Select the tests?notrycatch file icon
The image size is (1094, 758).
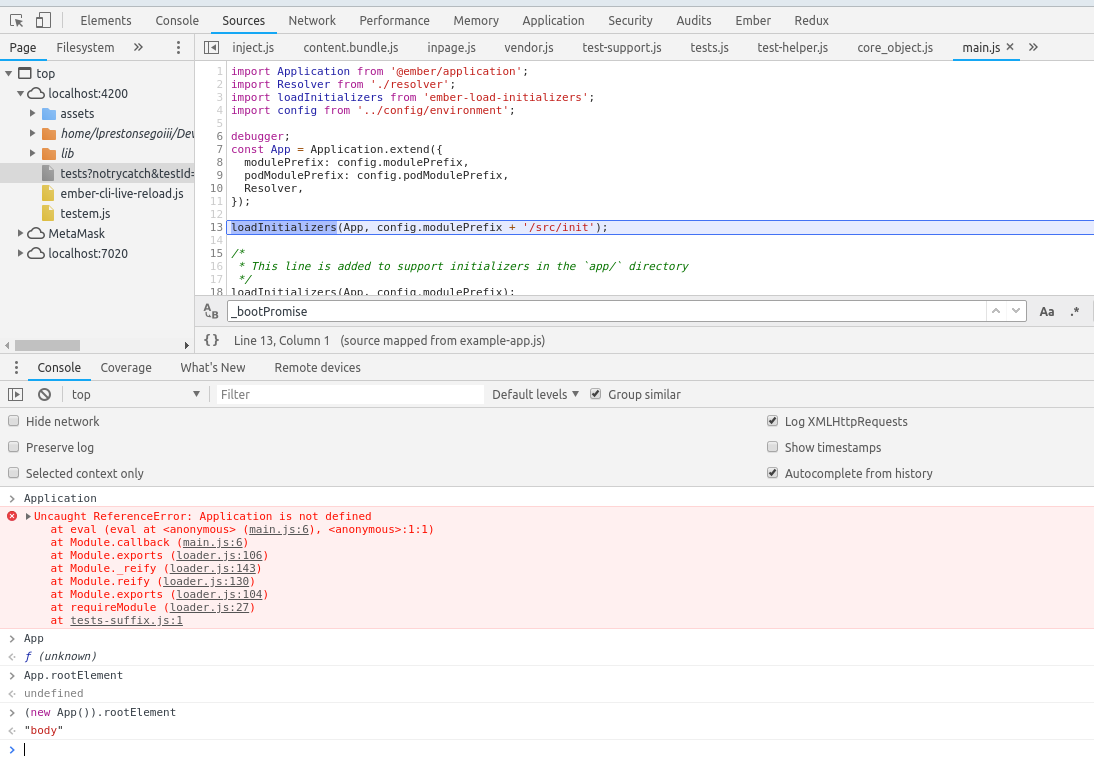tap(48, 173)
